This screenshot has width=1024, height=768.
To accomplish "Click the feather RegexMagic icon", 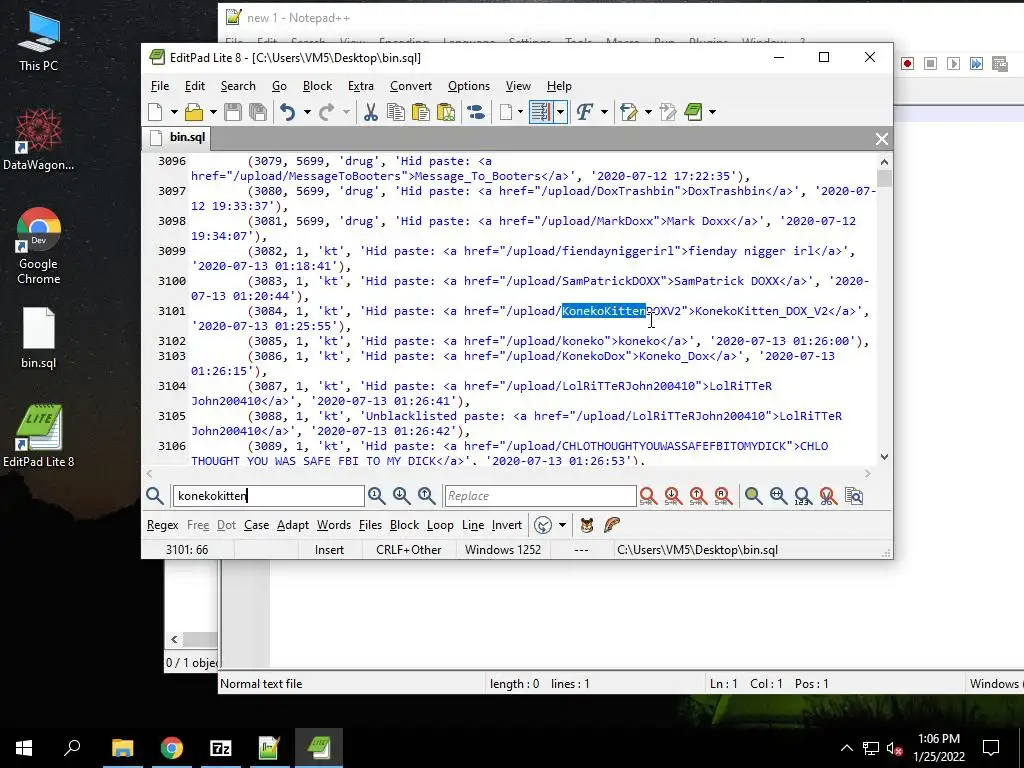I will [611, 525].
